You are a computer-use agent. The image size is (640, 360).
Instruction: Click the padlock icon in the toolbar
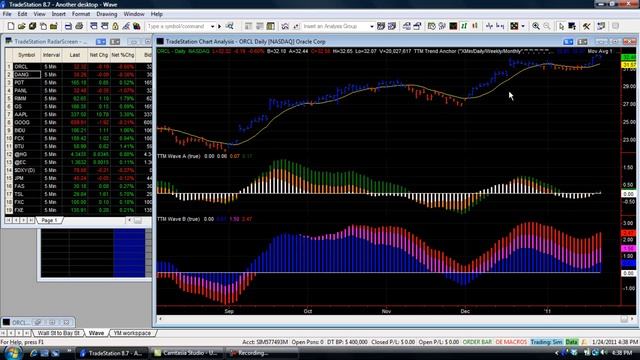[x=116, y=26]
